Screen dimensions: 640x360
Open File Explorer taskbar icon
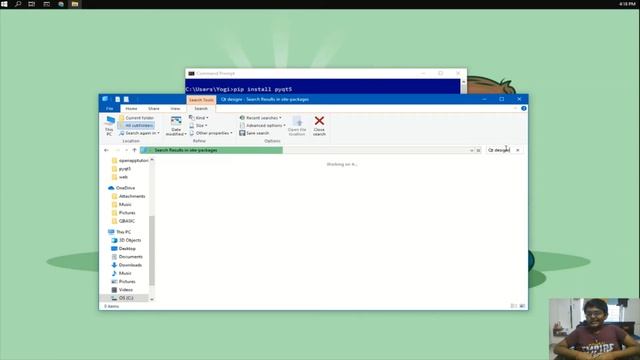[x=75, y=4]
